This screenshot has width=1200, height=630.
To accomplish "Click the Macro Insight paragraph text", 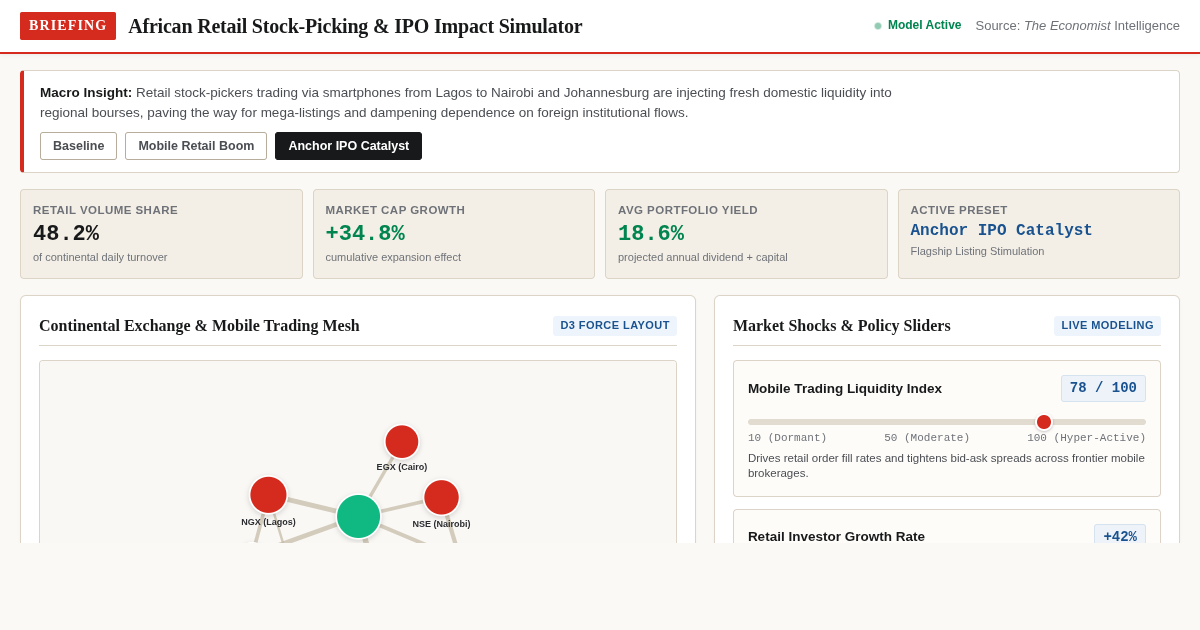I will point(466,102).
